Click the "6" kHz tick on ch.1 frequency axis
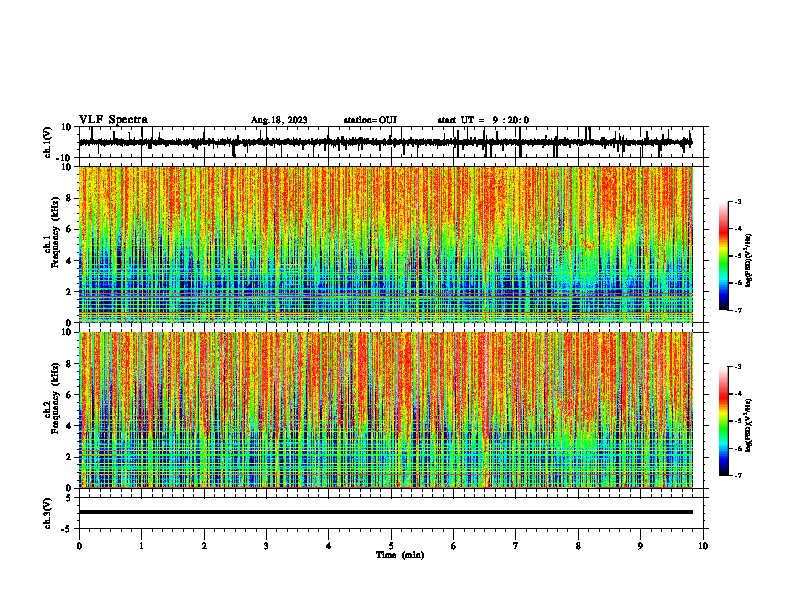Viewport: 792px width, 612px height. pyautogui.click(x=70, y=229)
